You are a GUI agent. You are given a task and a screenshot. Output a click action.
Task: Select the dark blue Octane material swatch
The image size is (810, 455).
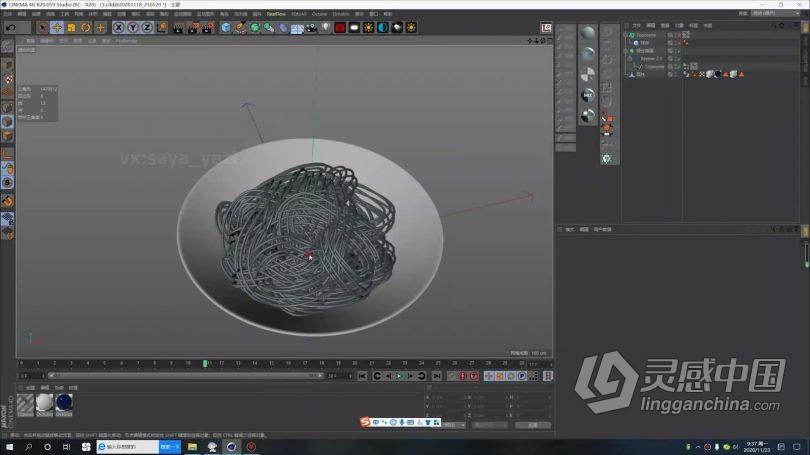(64, 403)
